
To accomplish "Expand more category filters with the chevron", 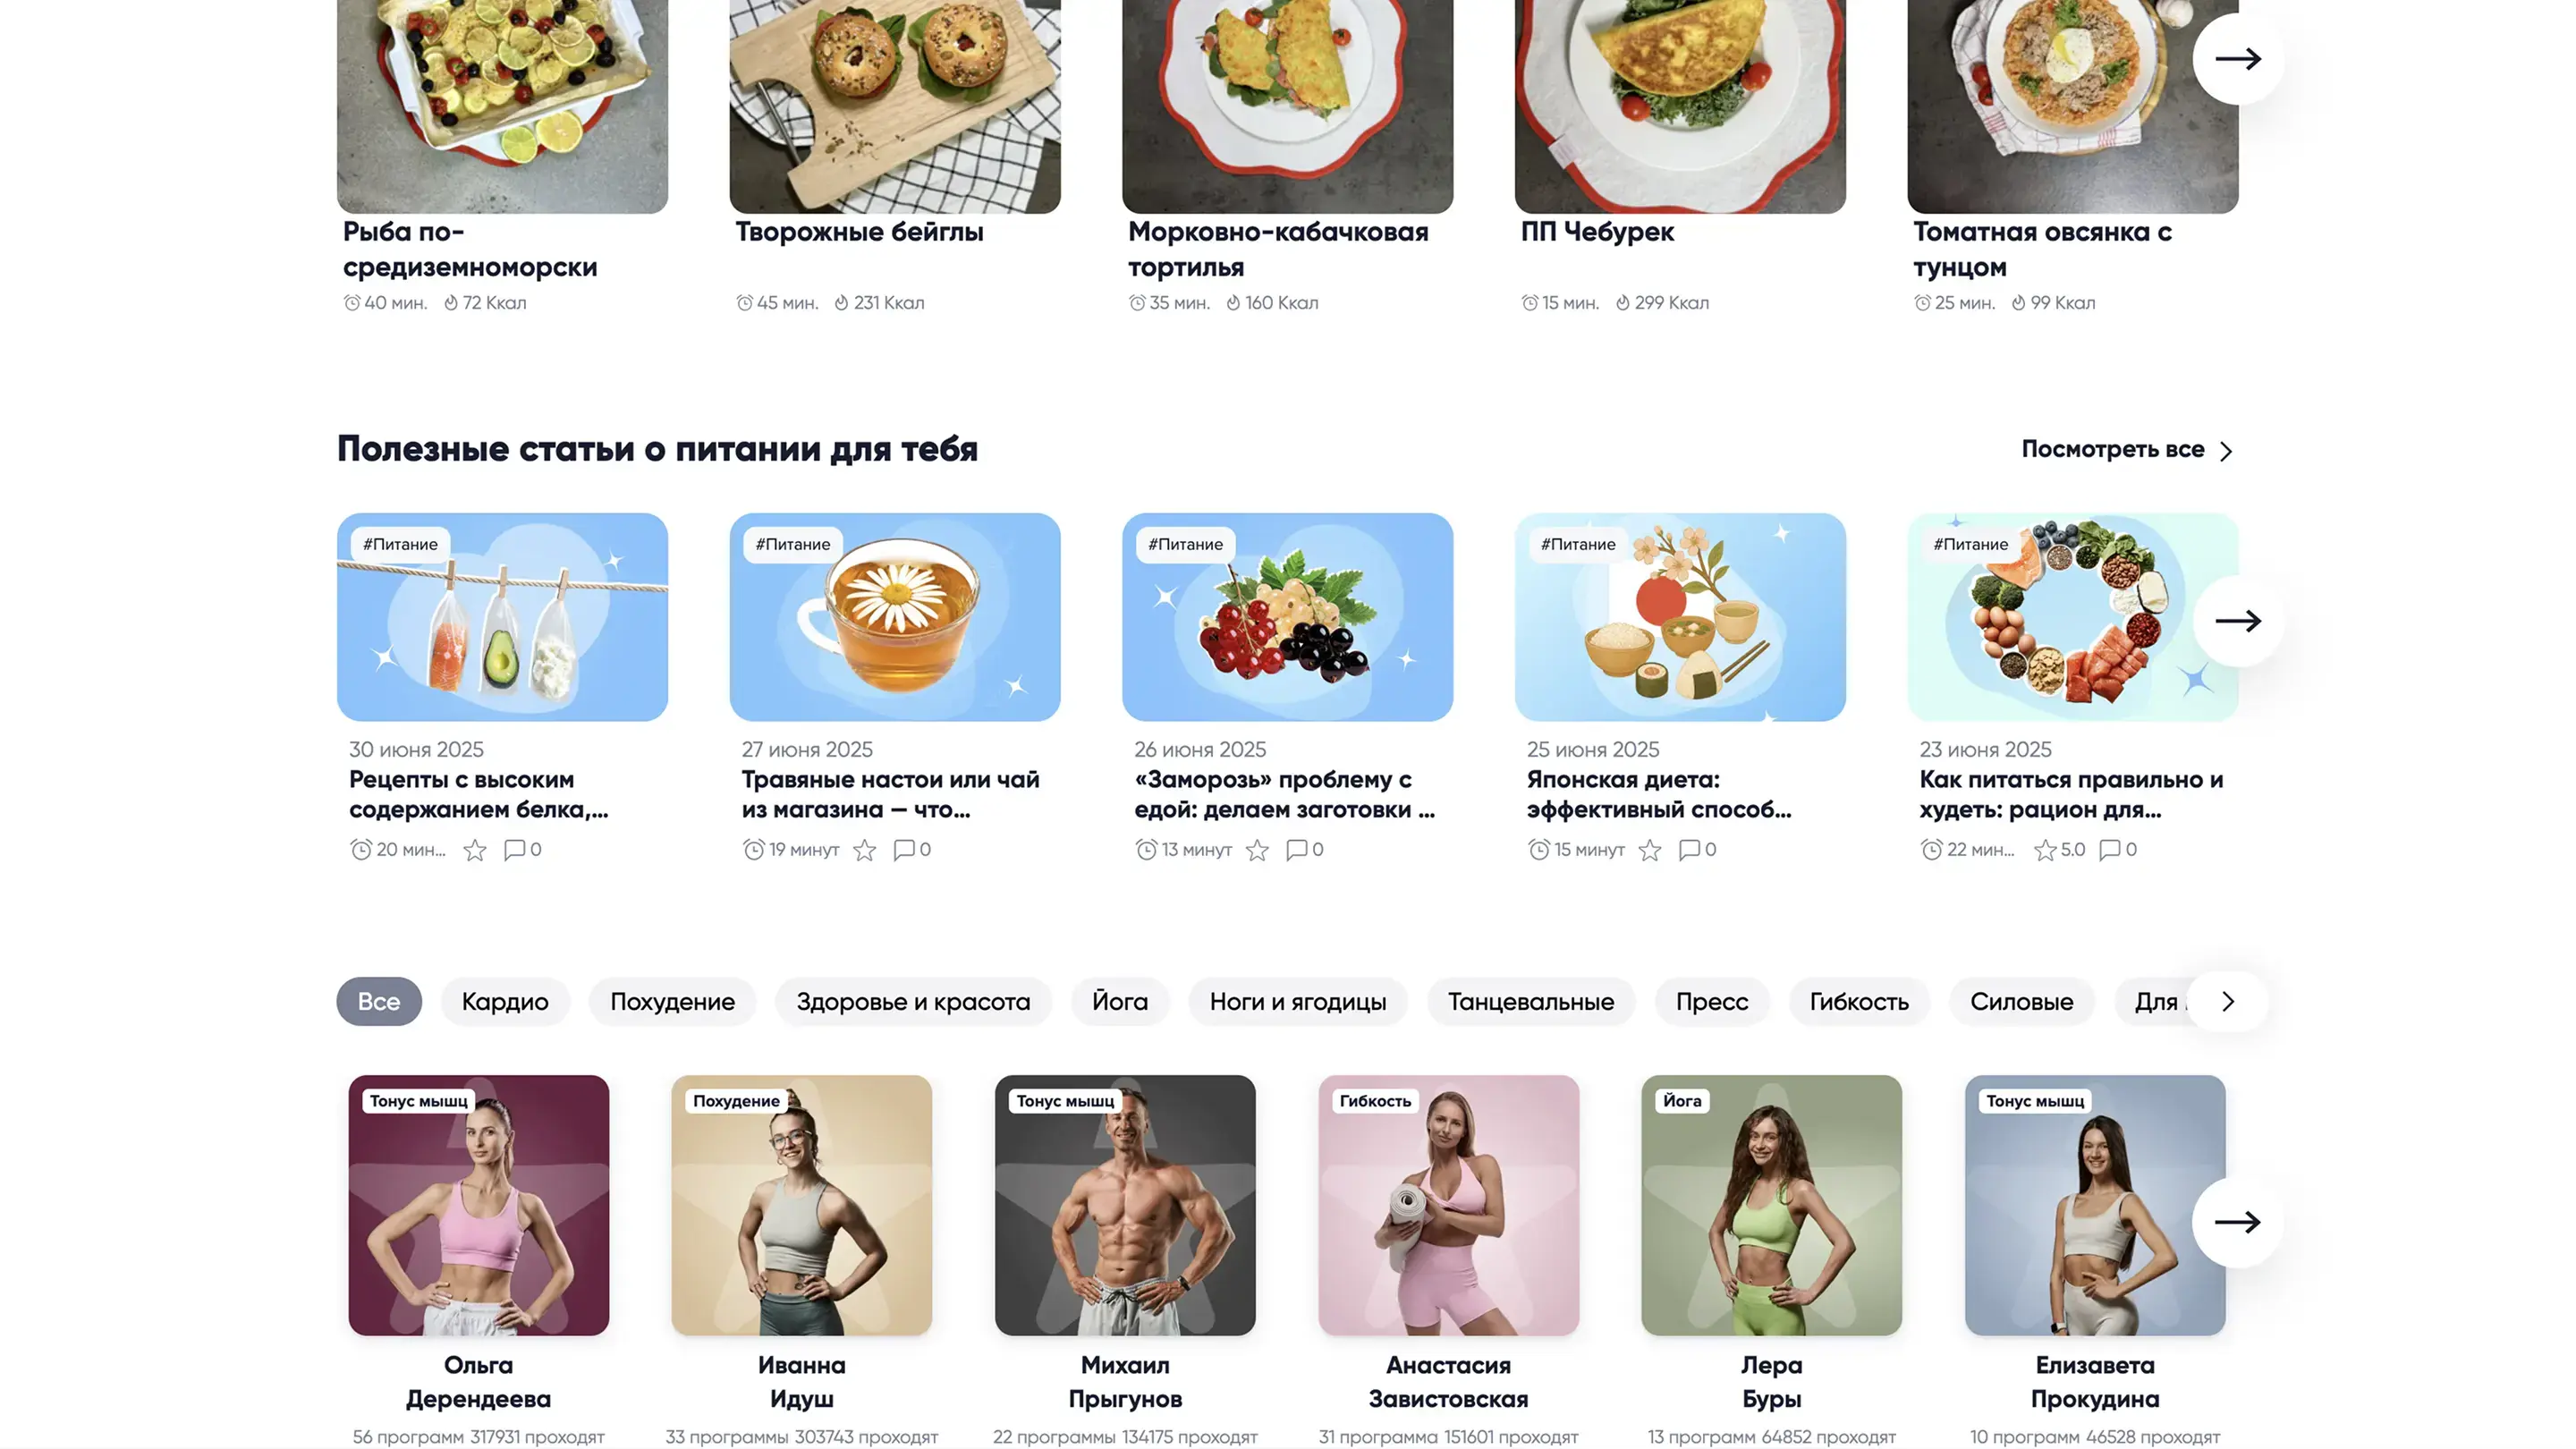I will [2228, 1002].
